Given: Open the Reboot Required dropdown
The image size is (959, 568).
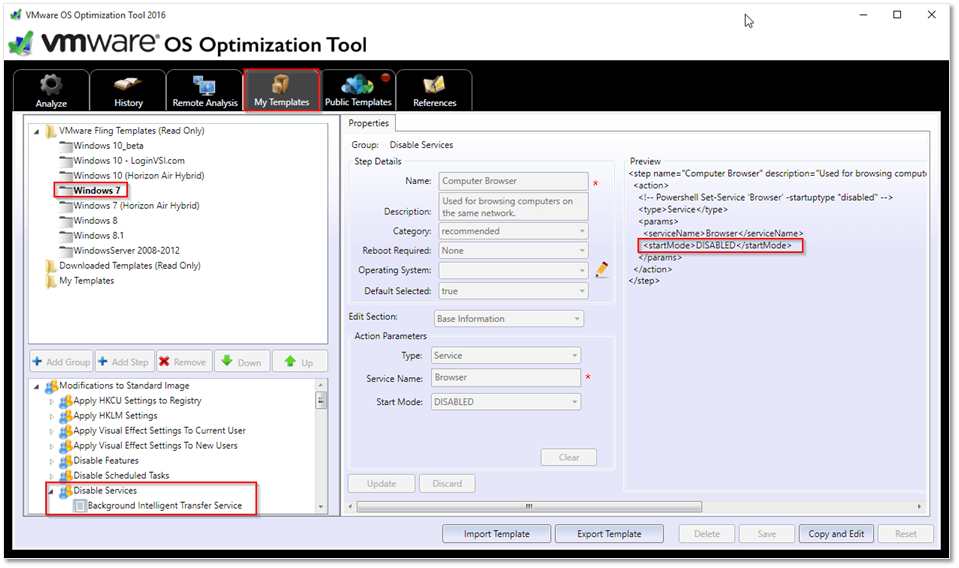Looking at the screenshot, I should 513,251.
